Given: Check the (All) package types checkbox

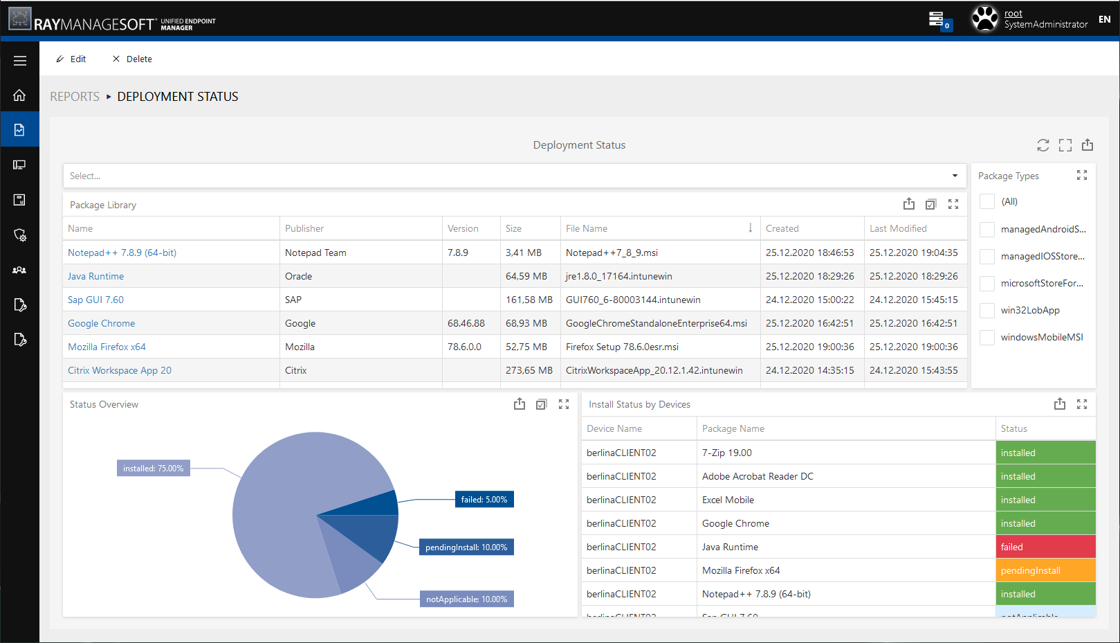Looking at the screenshot, I should point(985,201).
